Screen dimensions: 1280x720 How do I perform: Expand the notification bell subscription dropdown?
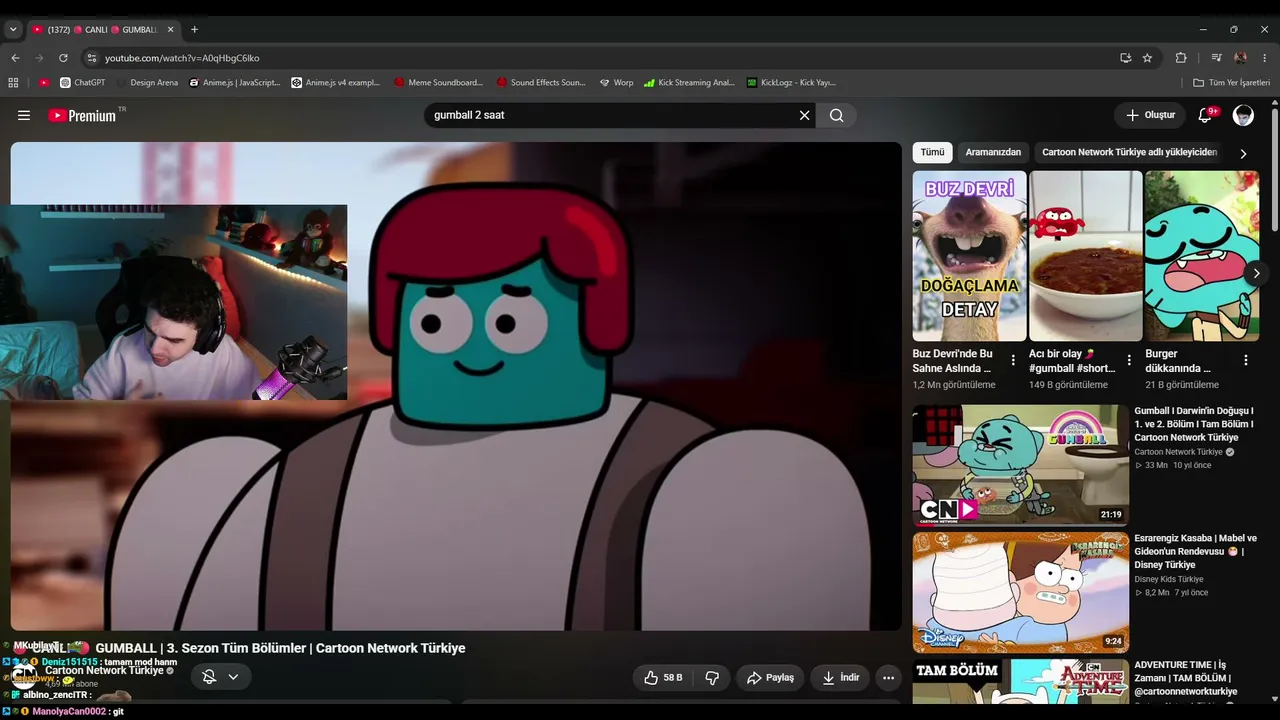[220, 677]
